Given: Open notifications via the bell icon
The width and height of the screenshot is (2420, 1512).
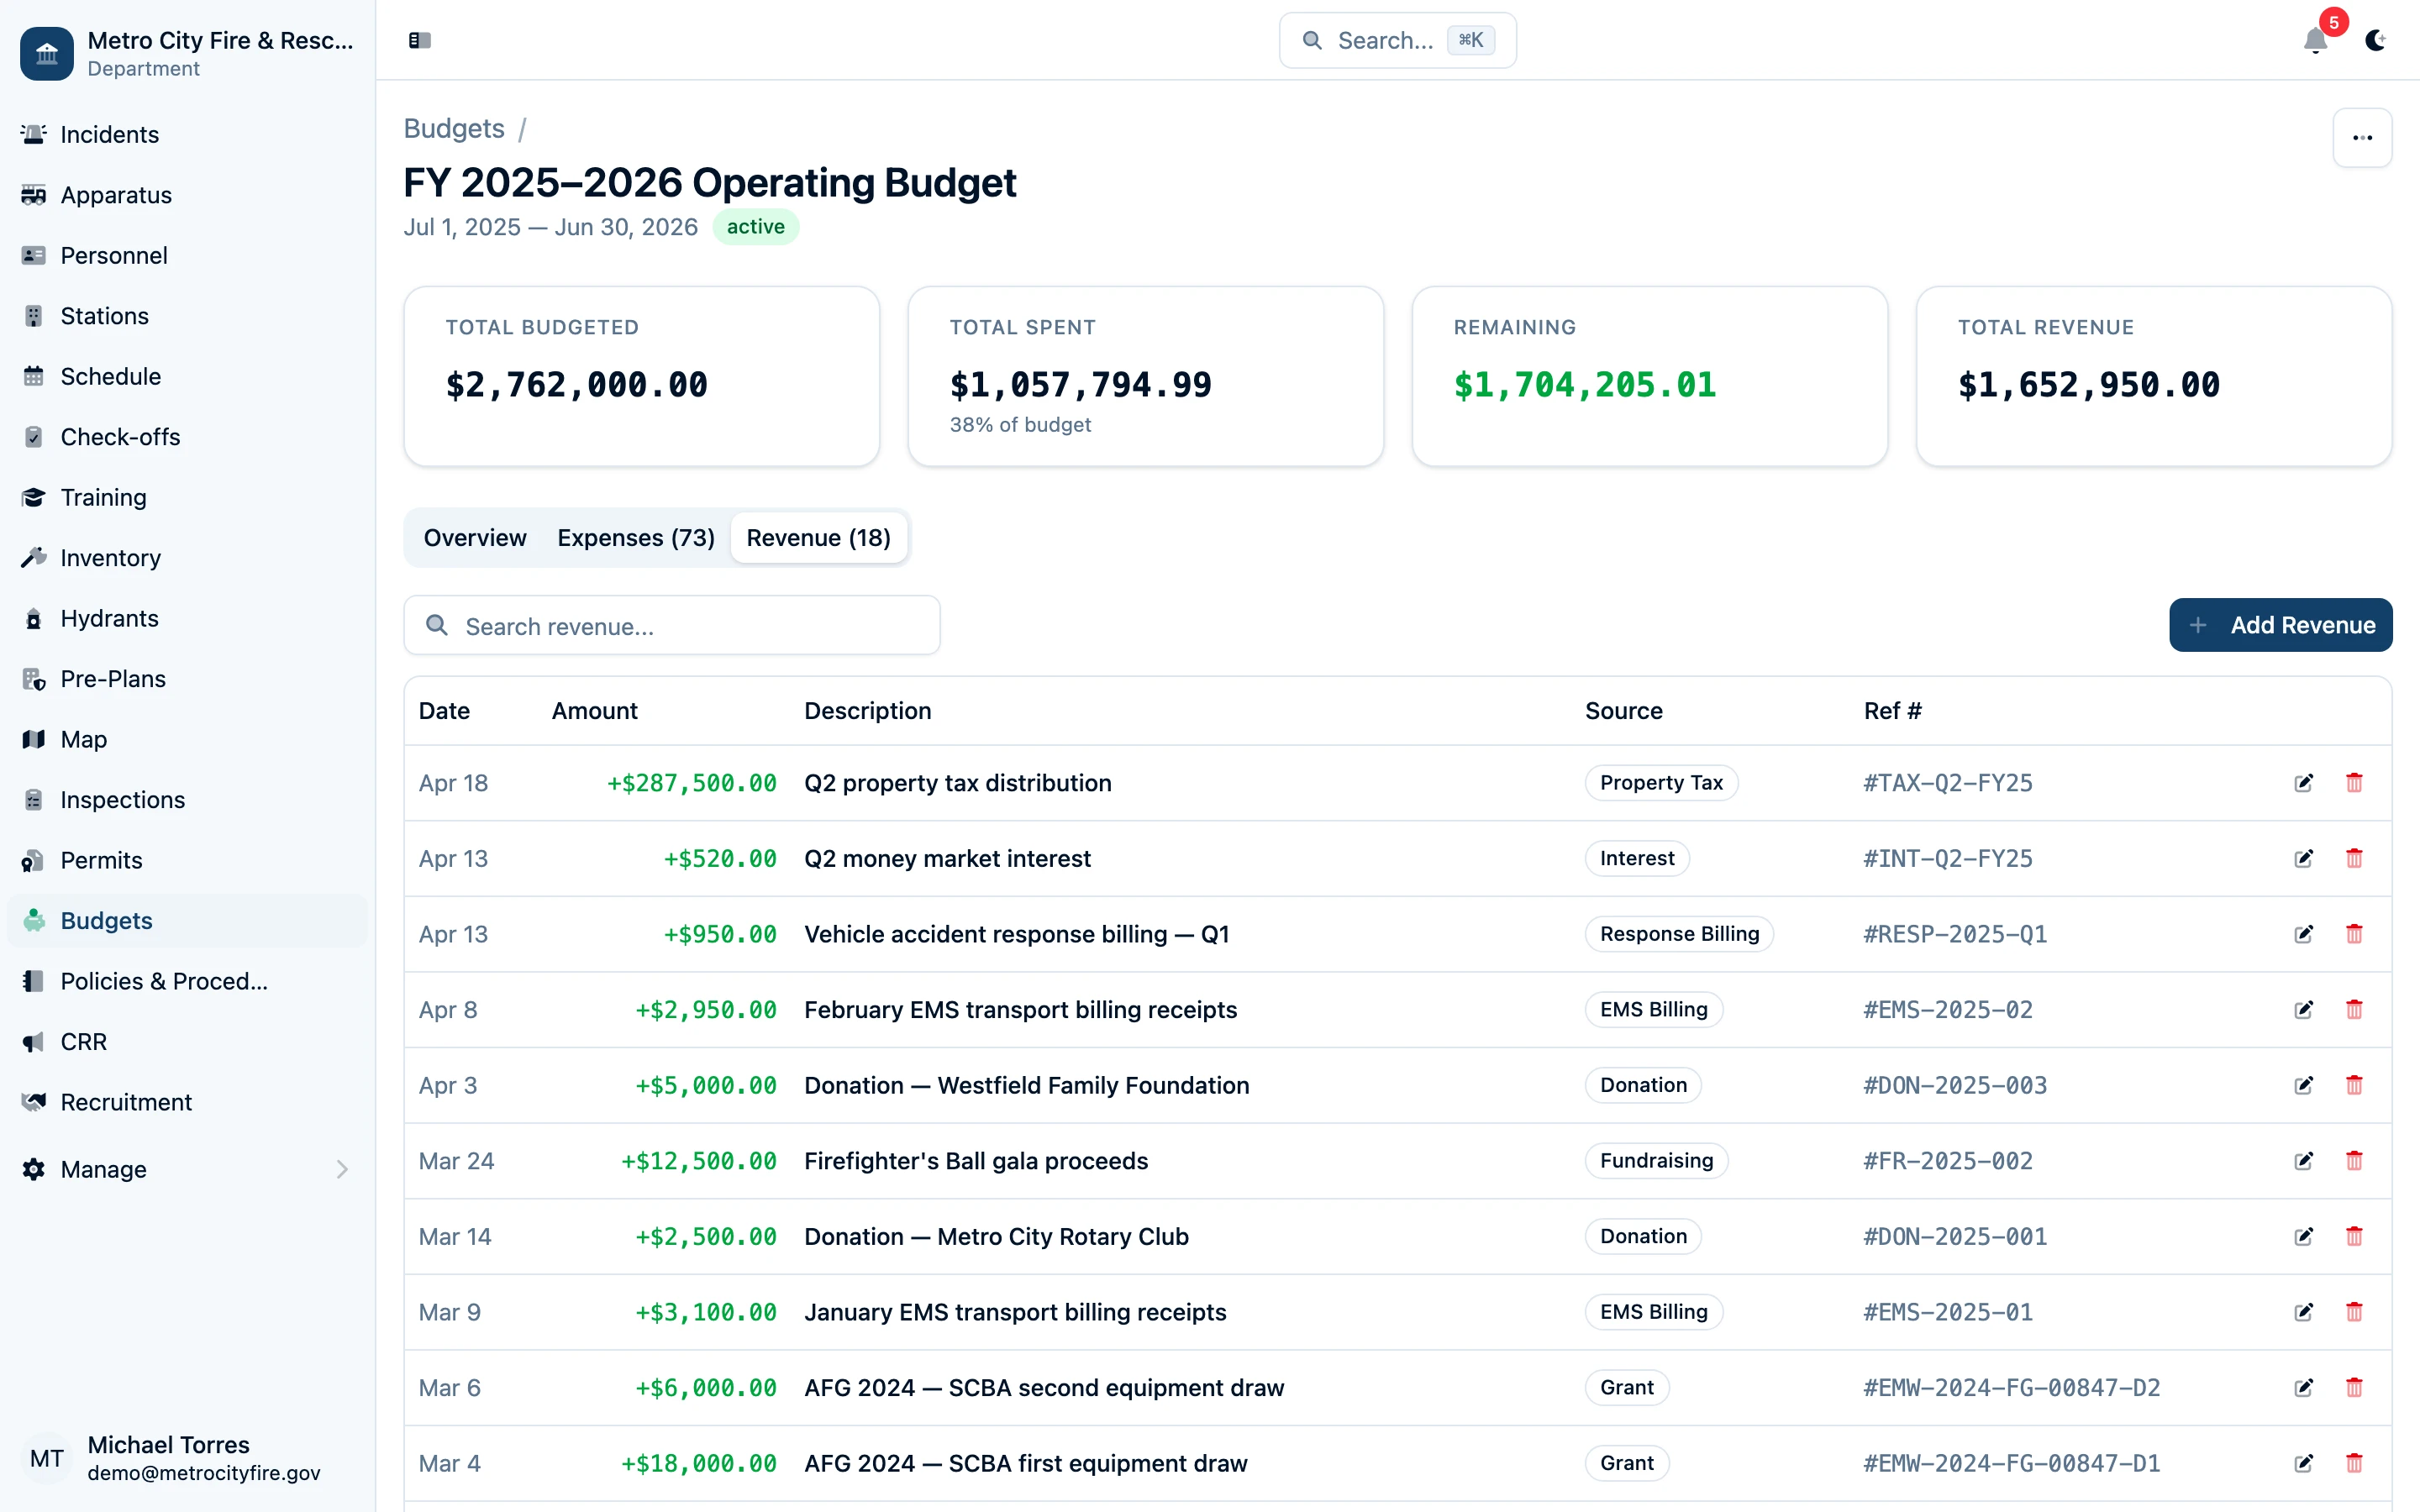Looking at the screenshot, I should [x=2316, y=42].
